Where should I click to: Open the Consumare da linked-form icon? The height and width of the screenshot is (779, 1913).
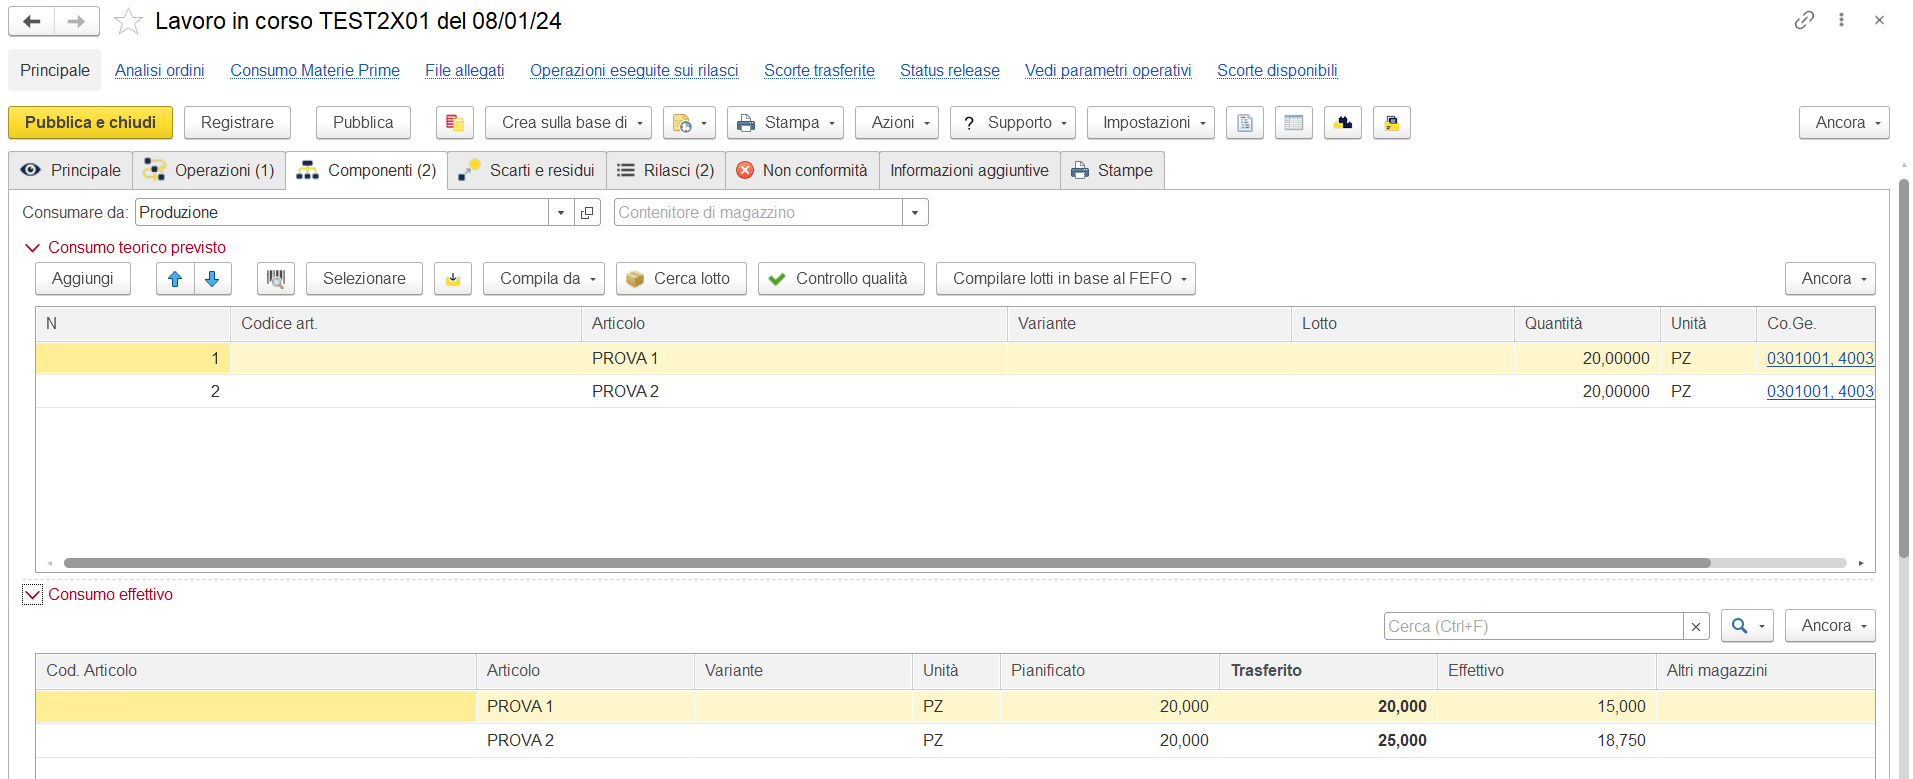pyautogui.click(x=587, y=212)
